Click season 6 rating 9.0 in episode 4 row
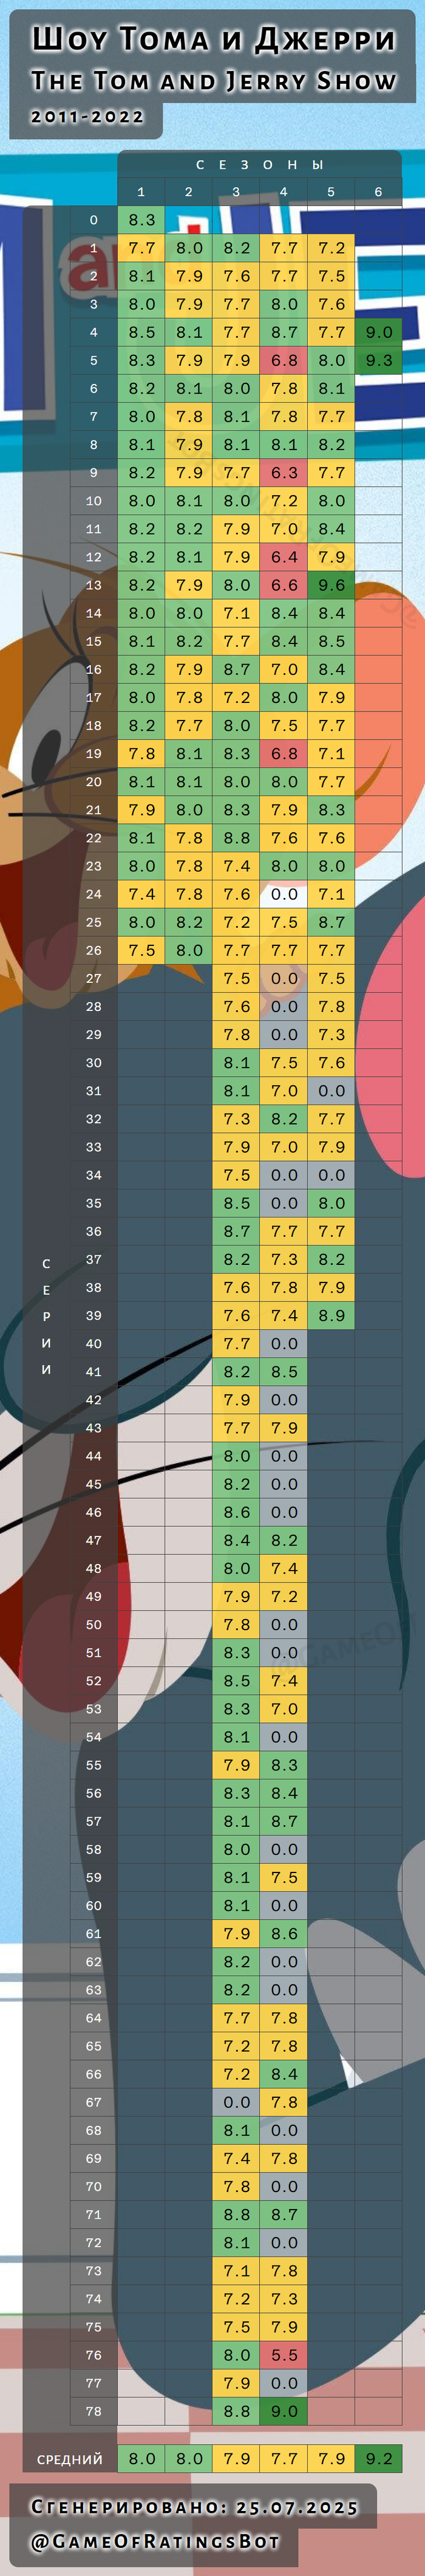The image size is (425, 2576). point(379,332)
